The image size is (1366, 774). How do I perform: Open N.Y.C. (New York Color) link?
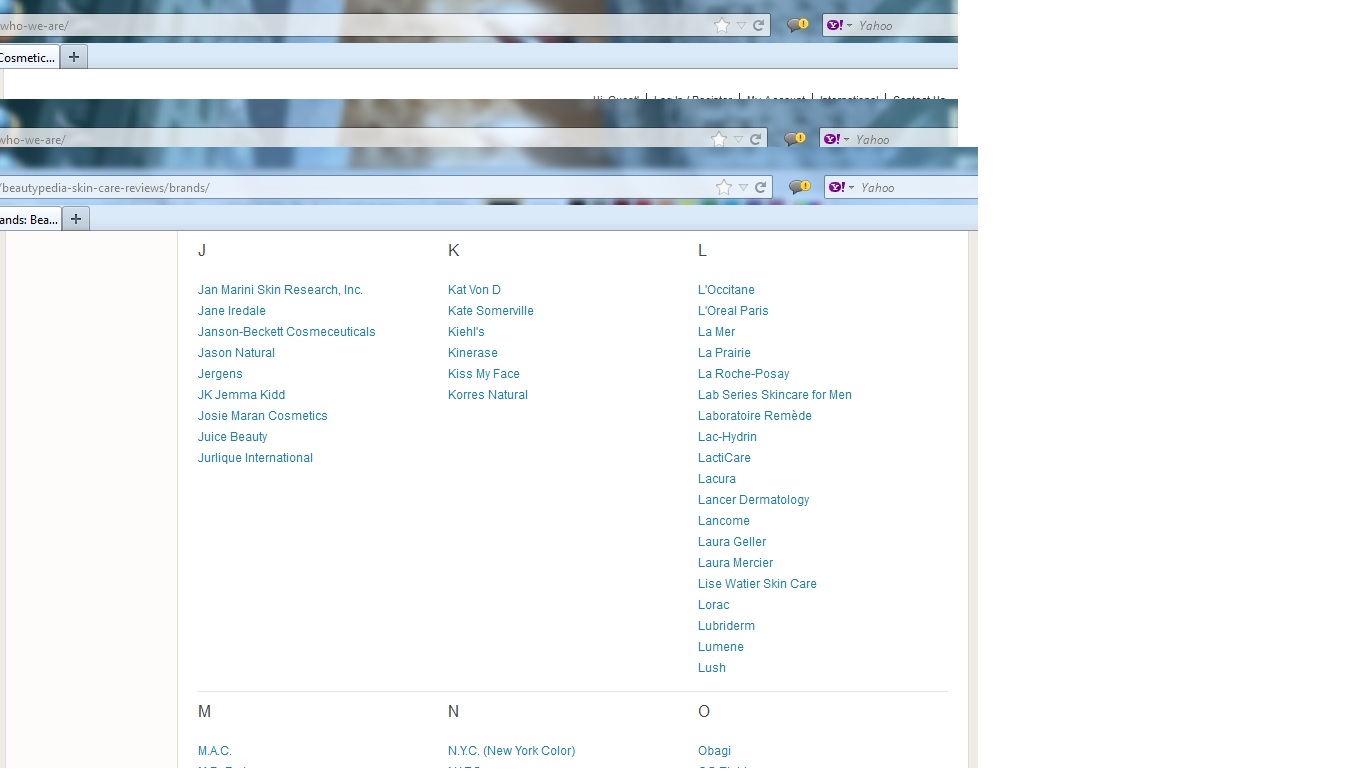tap(512, 751)
